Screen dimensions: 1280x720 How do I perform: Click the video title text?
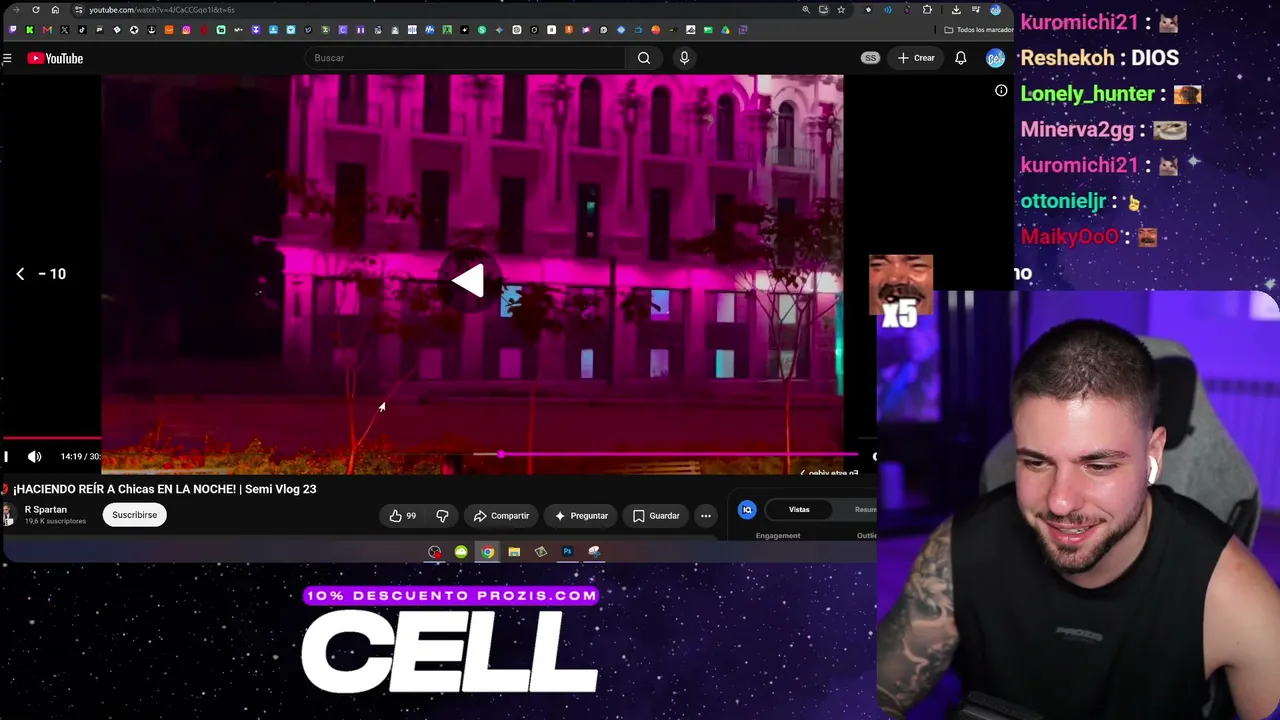pyautogui.click(x=164, y=489)
